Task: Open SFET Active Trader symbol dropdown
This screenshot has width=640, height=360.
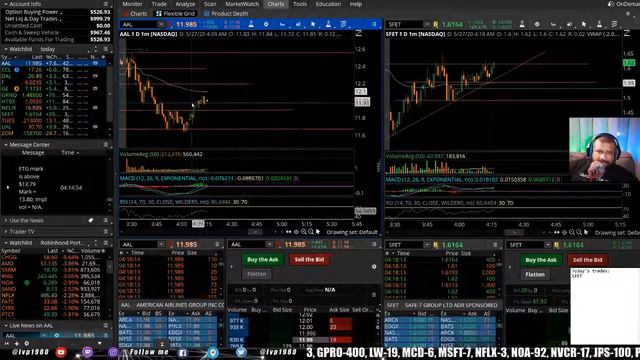Action: pos(547,245)
